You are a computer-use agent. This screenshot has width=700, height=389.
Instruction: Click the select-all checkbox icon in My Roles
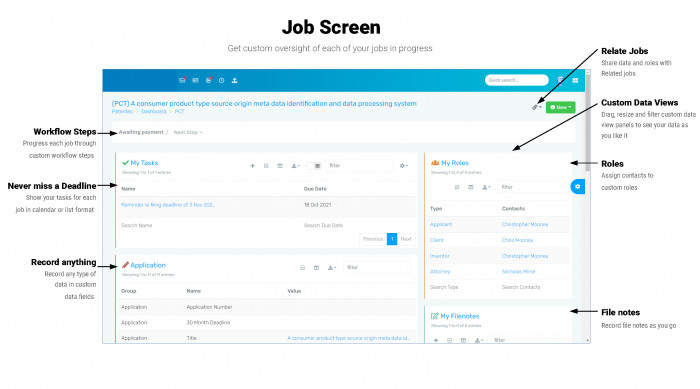click(x=457, y=187)
